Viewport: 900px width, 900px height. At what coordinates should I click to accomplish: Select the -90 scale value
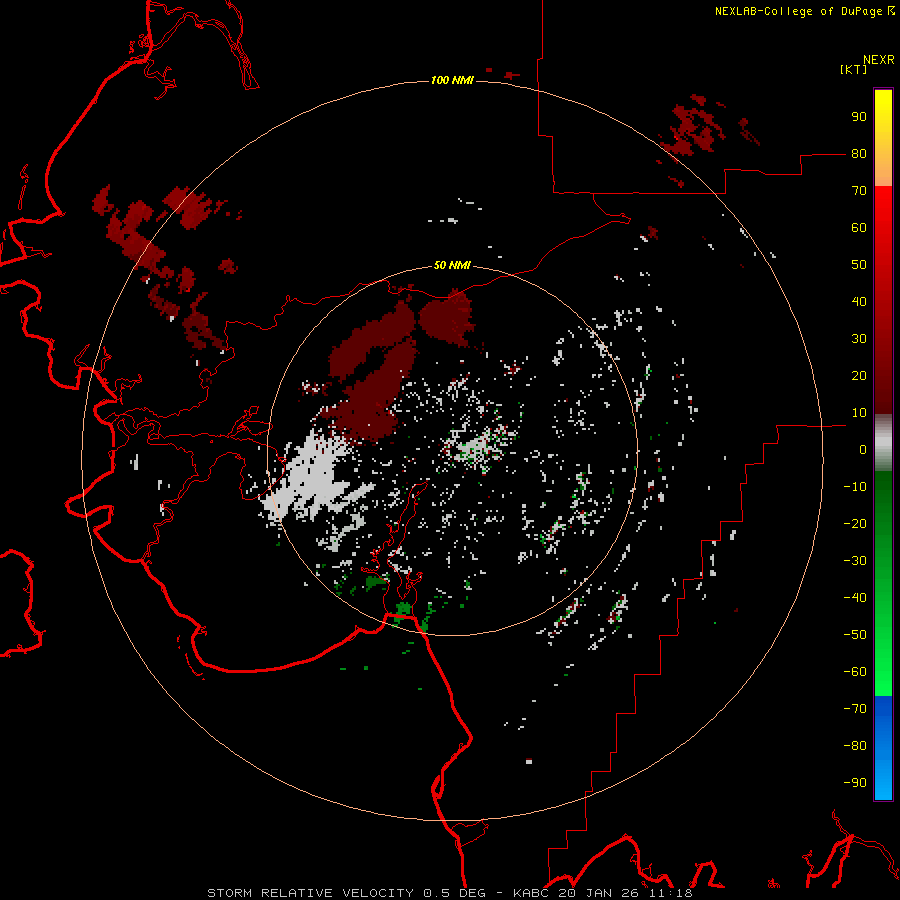(855, 783)
